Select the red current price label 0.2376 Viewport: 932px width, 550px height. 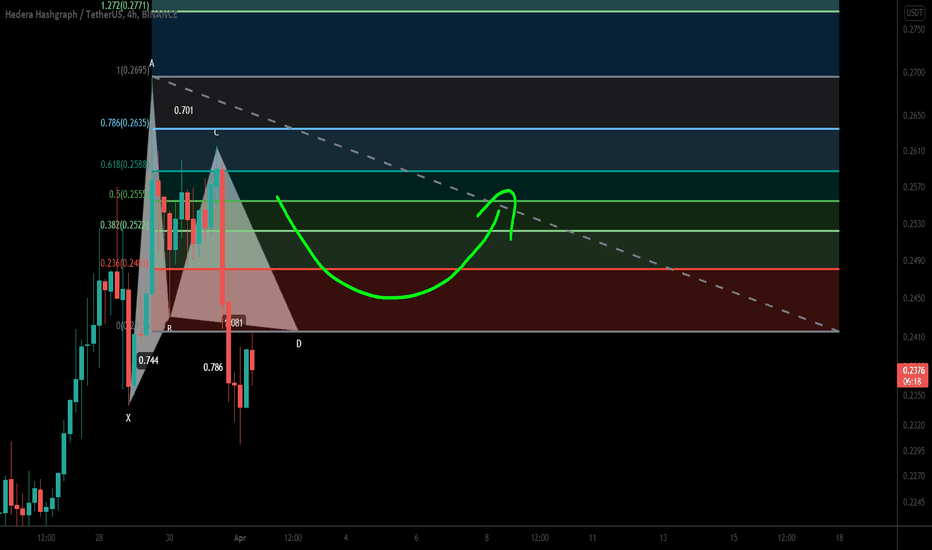(x=912, y=370)
